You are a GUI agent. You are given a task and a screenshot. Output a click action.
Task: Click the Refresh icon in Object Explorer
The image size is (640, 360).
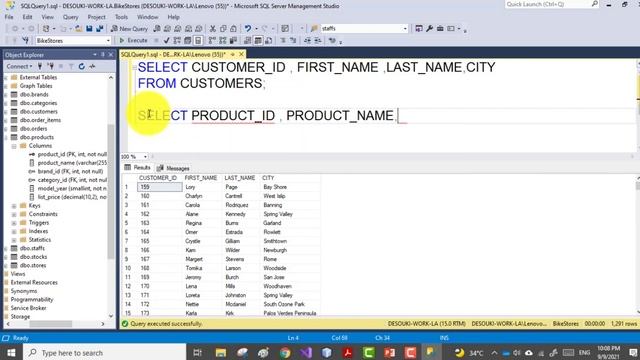pos(82,66)
